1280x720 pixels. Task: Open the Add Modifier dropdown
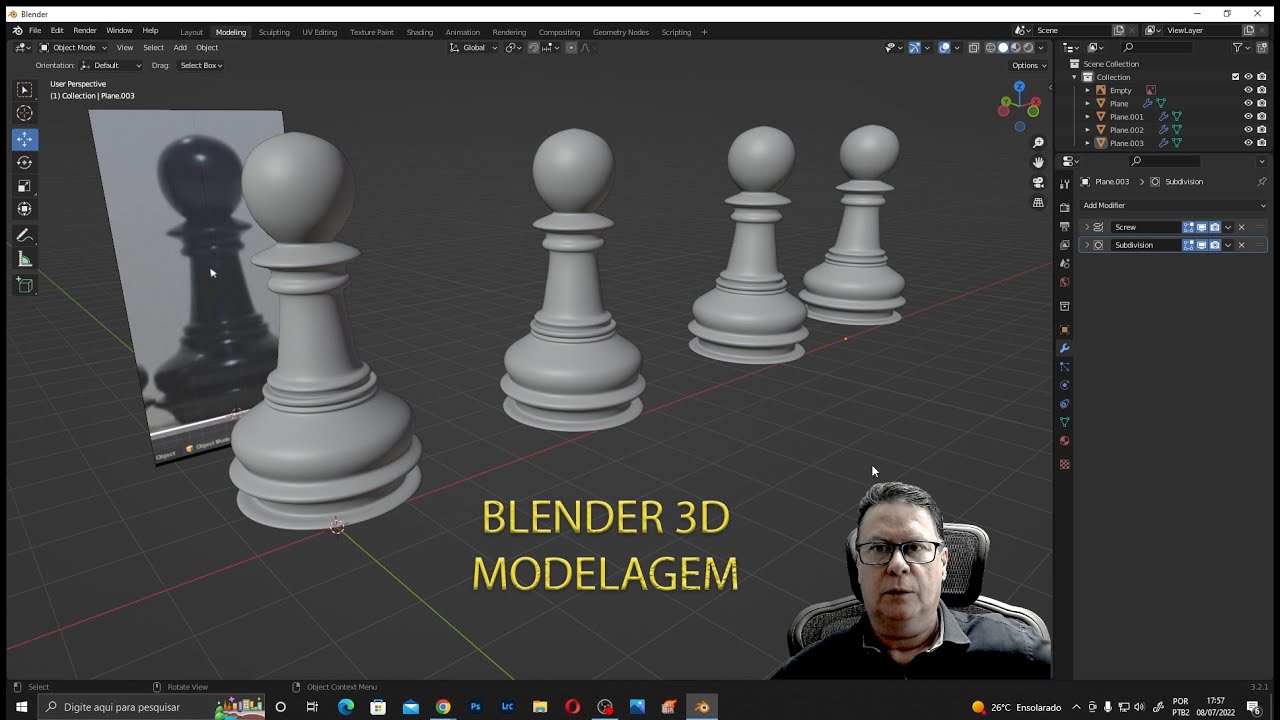(x=1173, y=206)
